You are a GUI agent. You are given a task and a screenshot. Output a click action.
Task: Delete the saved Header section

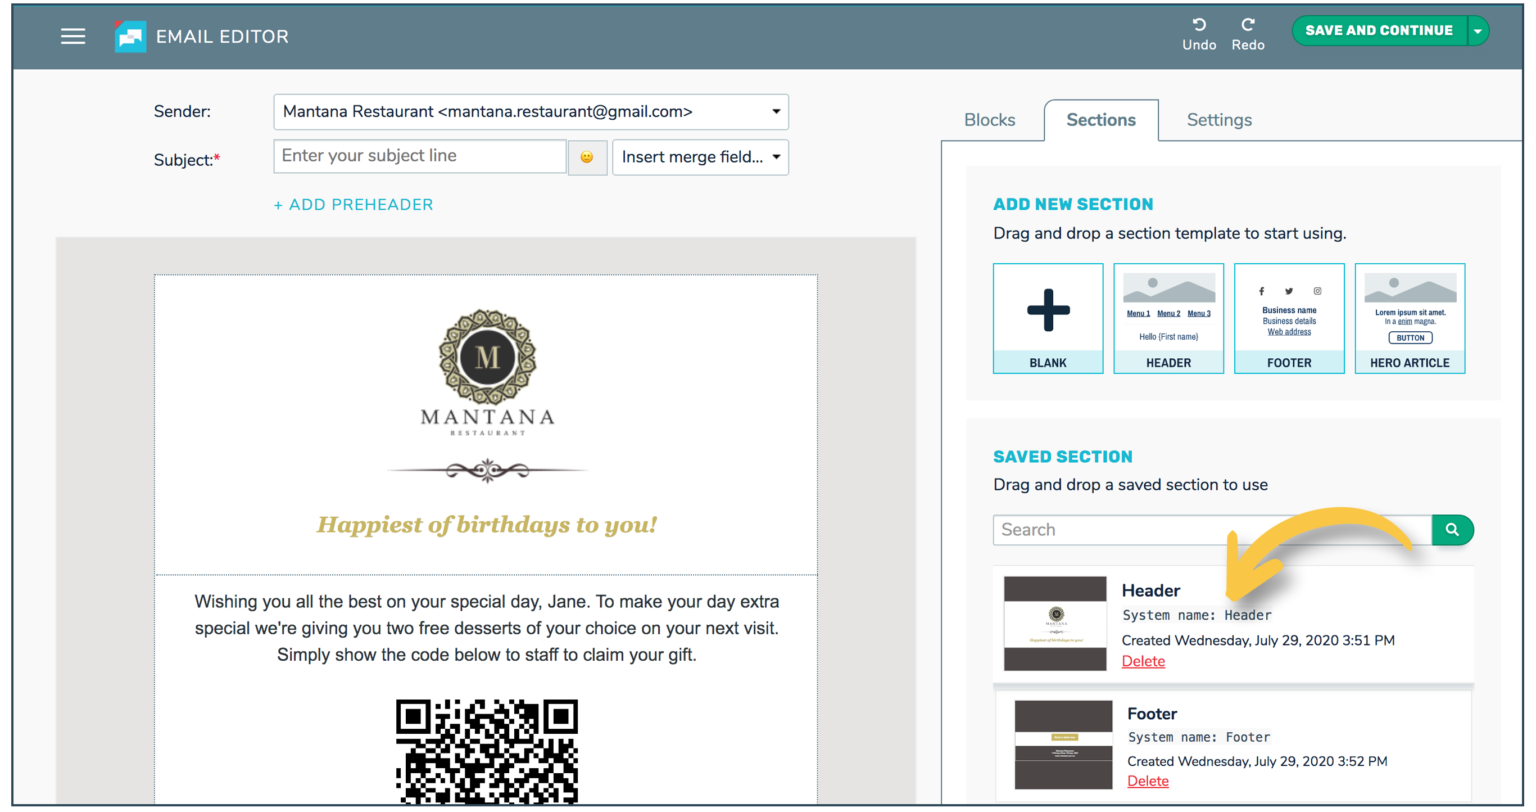[1143, 661]
